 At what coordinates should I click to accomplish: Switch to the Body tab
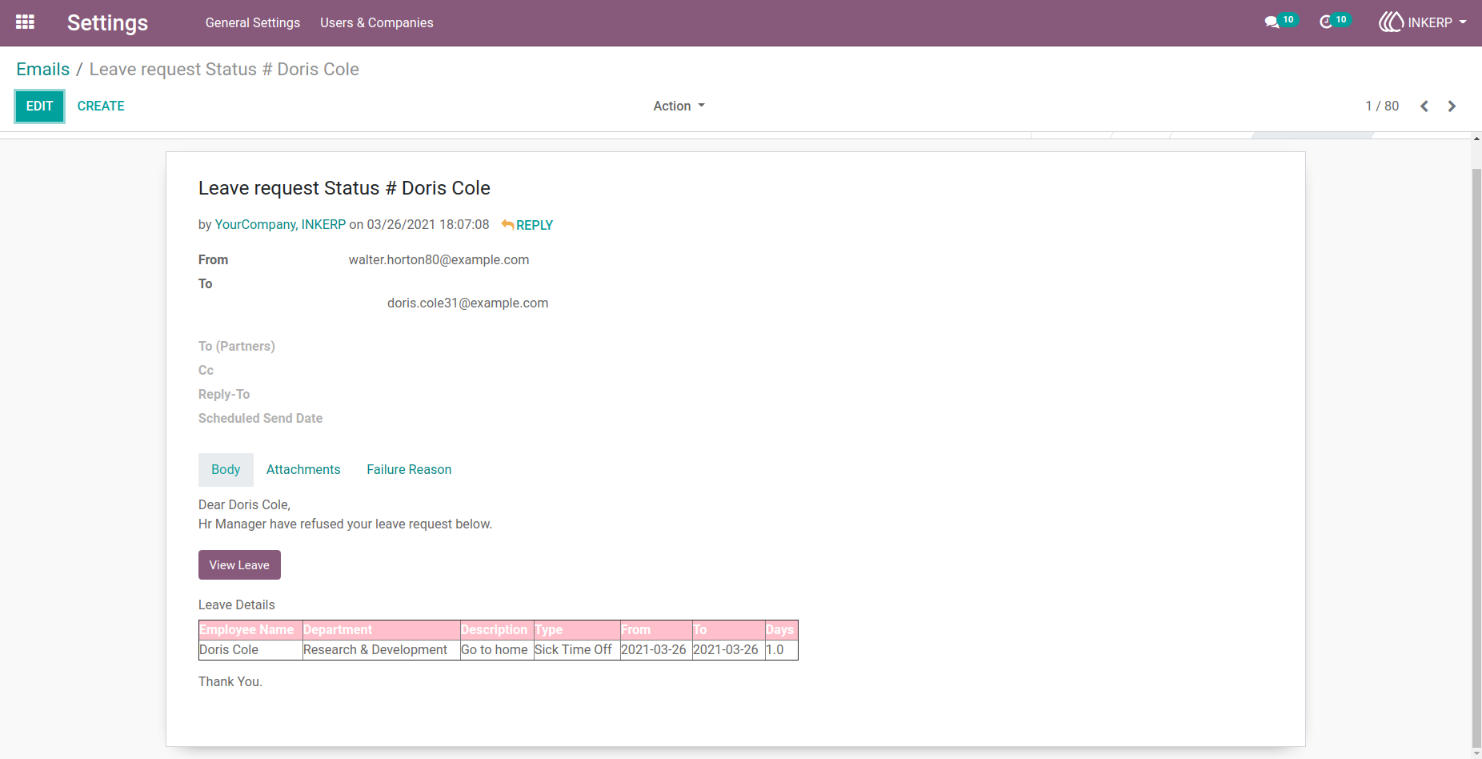[x=226, y=470]
